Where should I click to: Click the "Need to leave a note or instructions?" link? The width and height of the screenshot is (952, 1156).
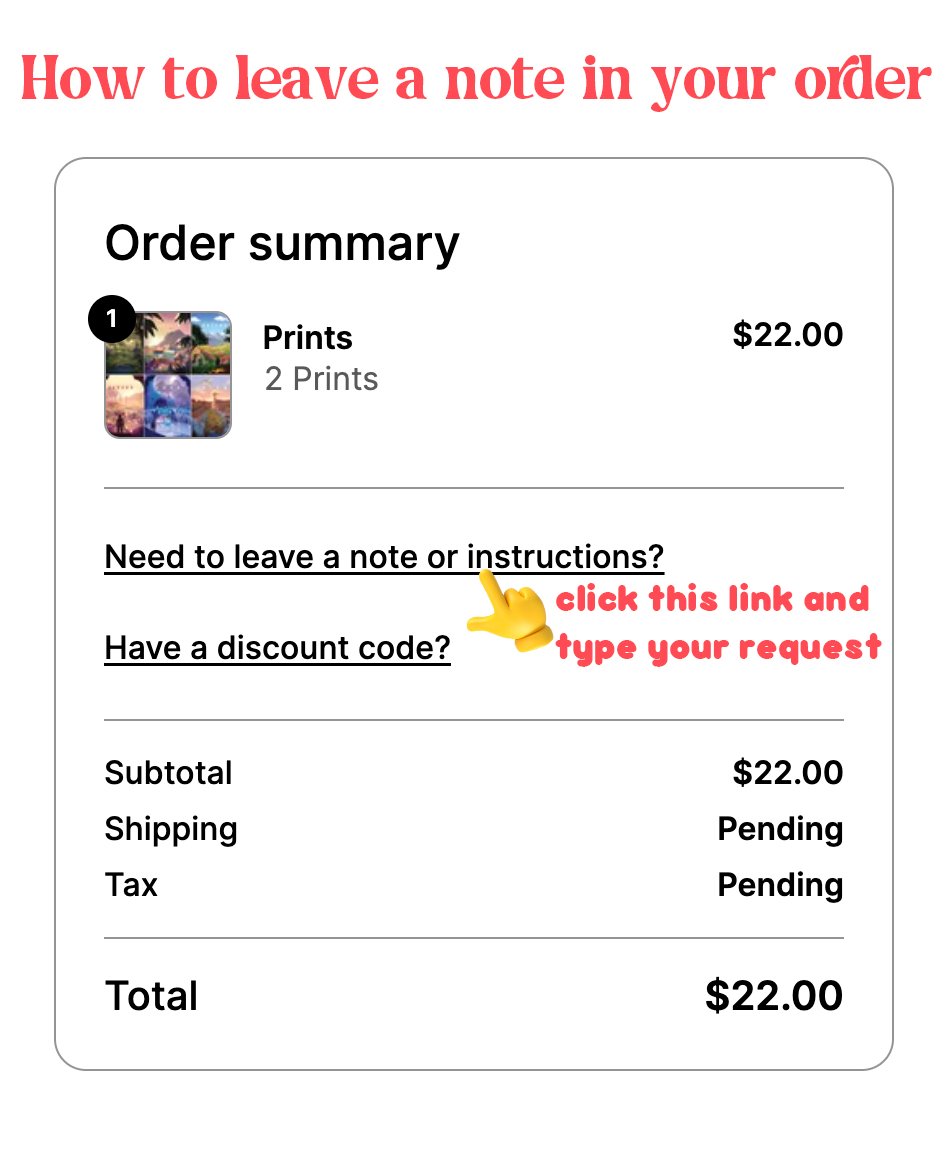point(384,557)
